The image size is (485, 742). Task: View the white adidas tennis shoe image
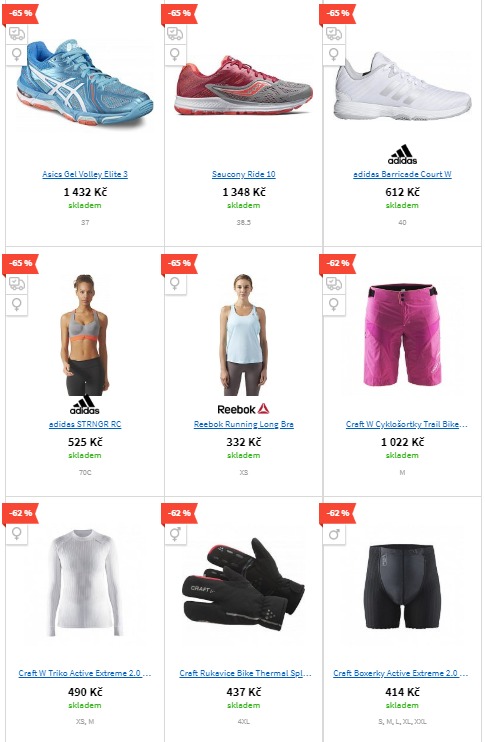click(x=402, y=86)
